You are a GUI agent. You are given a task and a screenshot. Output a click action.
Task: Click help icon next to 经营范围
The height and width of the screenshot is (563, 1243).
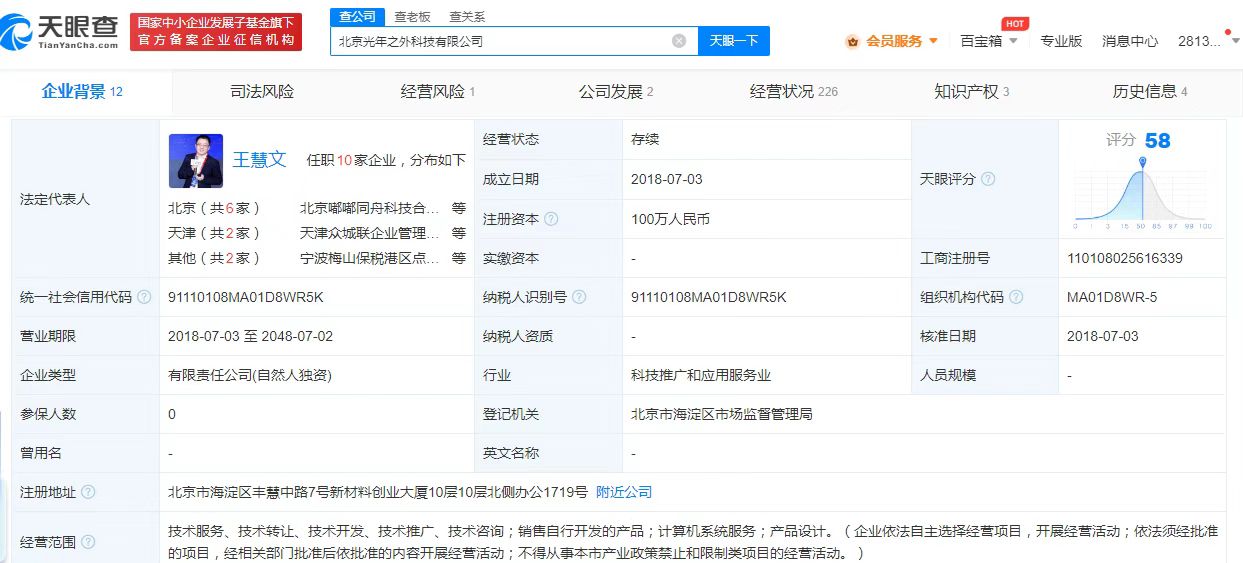click(89, 542)
